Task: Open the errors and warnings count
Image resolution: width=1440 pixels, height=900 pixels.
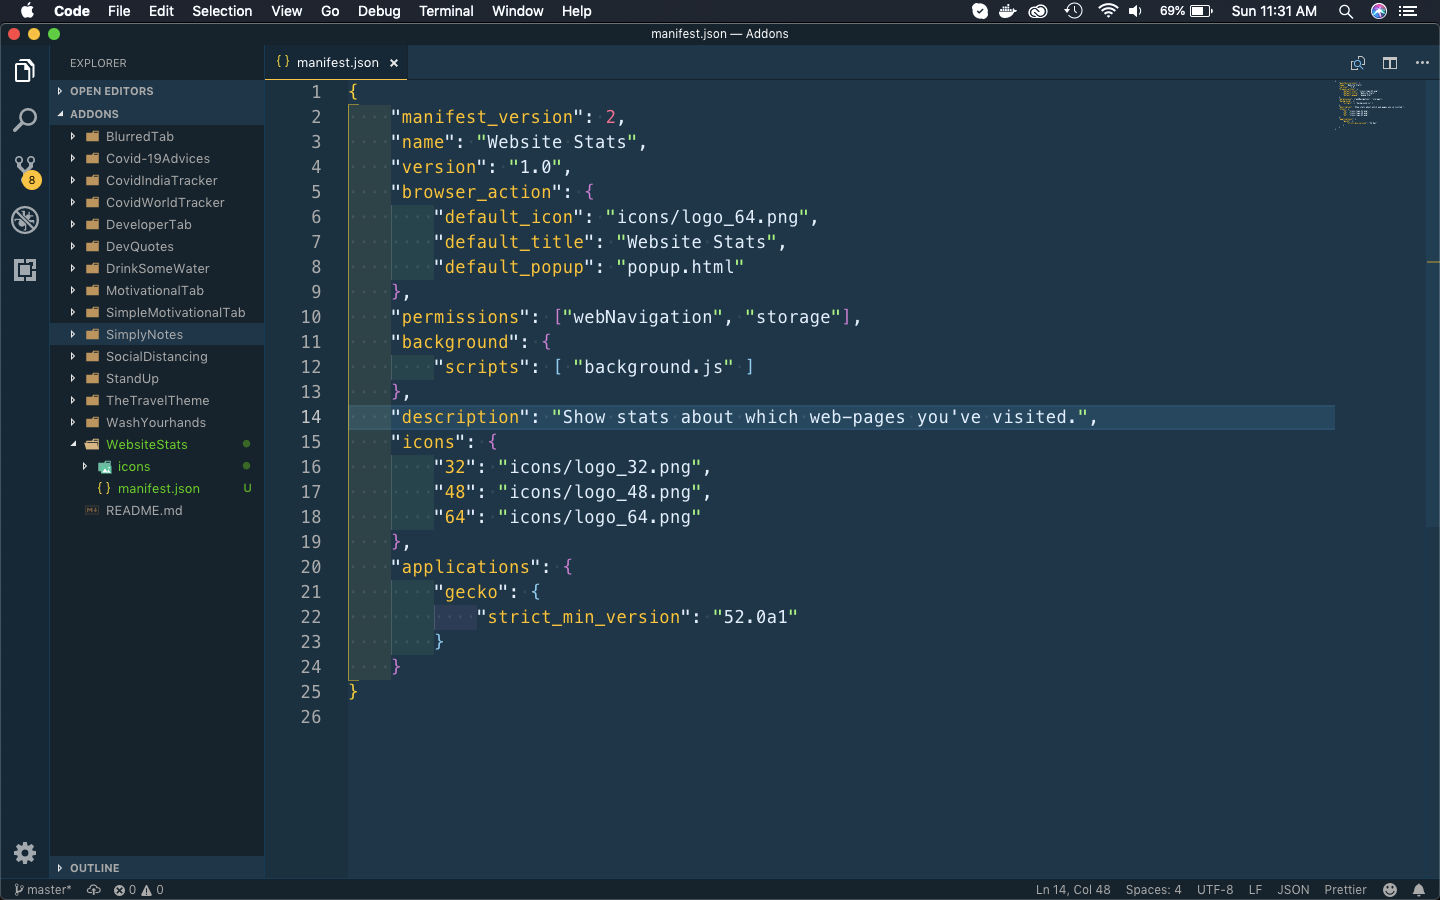Action: [x=139, y=890]
